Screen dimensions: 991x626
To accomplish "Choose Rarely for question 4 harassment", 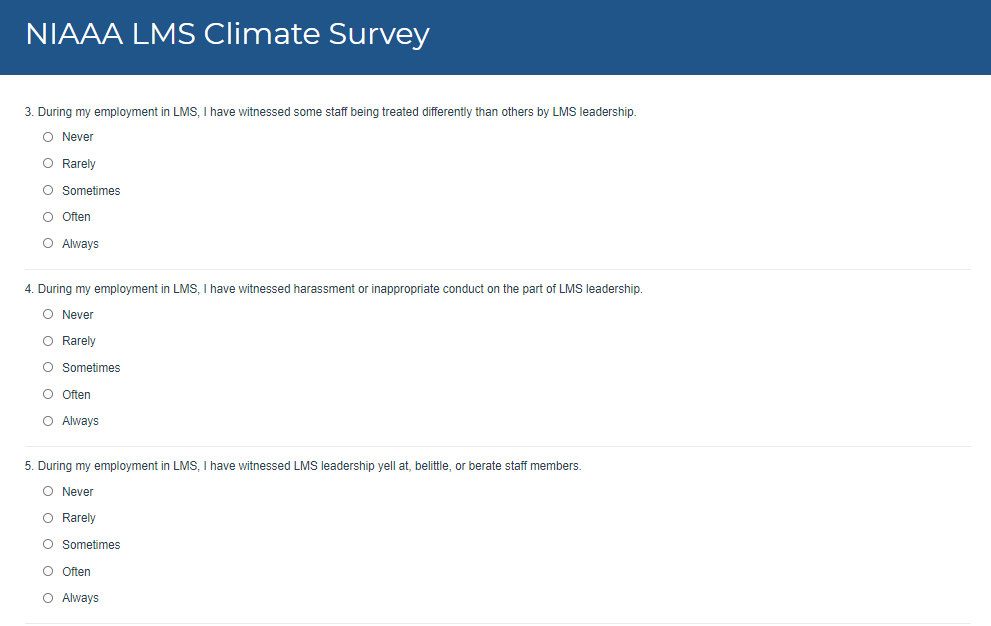I will pyautogui.click(x=48, y=341).
